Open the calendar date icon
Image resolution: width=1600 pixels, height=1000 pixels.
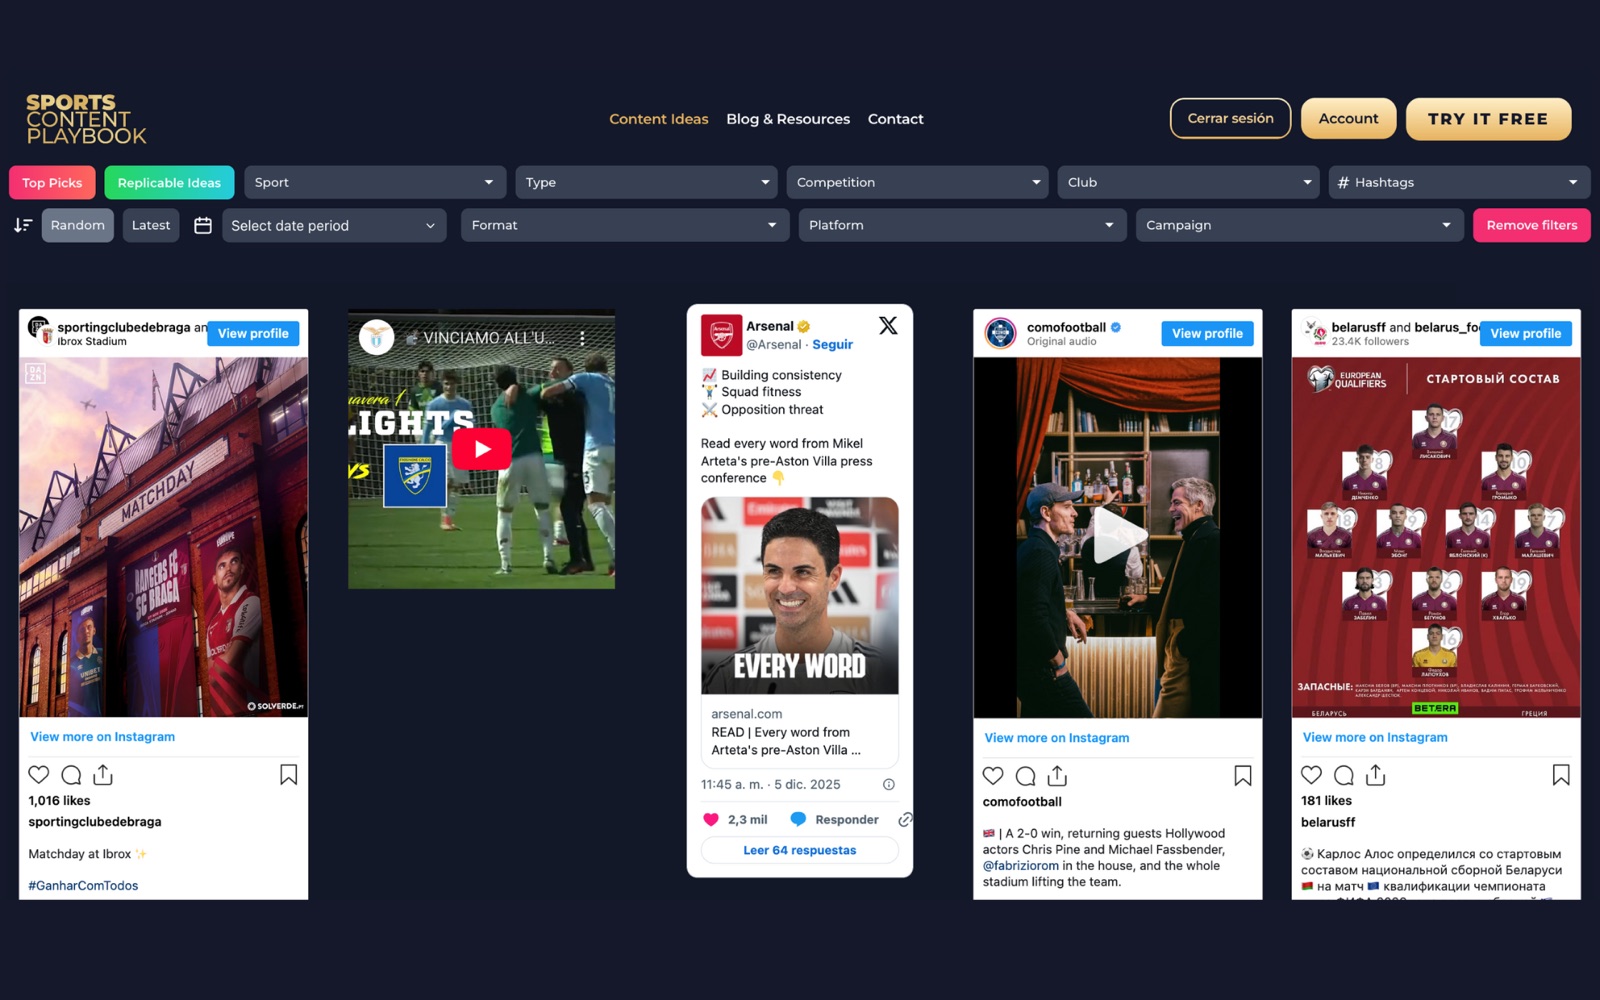(203, 225)
